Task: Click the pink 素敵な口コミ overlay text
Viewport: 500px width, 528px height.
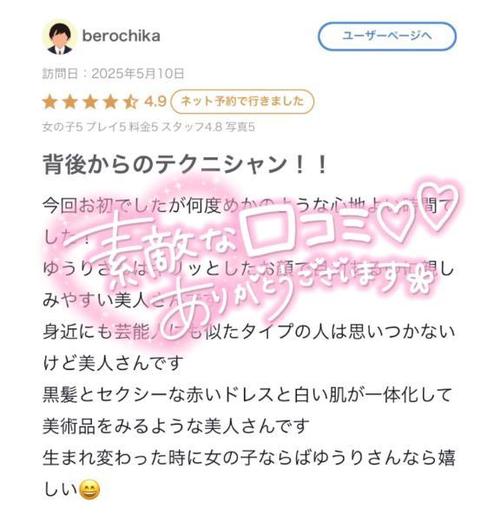Action: (219, 237)
